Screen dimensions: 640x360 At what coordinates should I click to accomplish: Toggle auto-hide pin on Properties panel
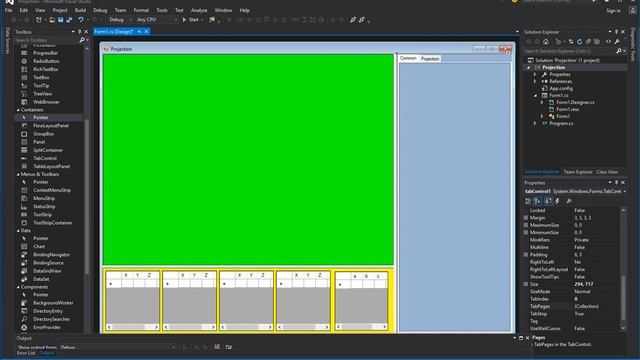(616, 182)
